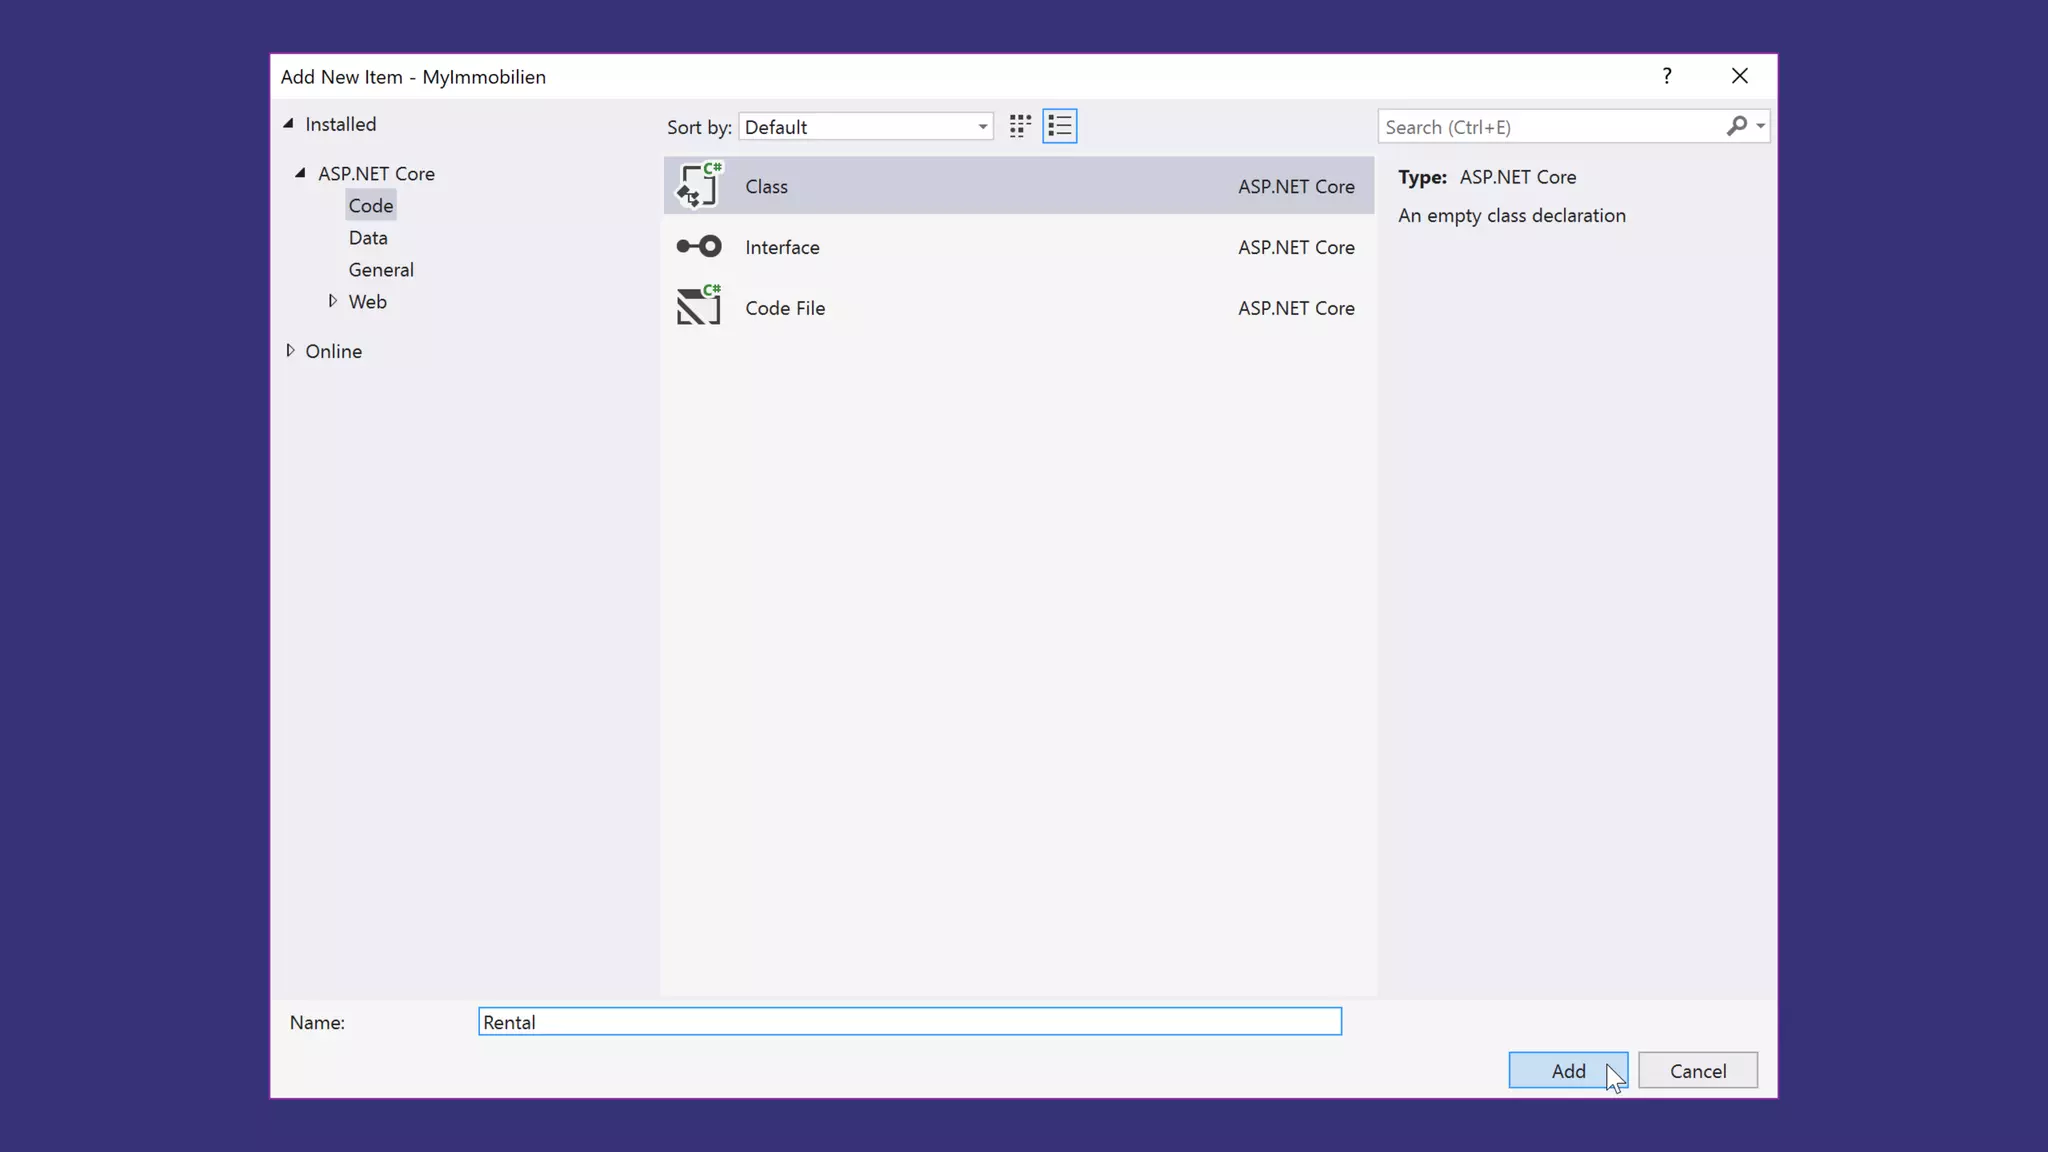
Task: Expand the Web tree node
Action: [x=332, y=301]
